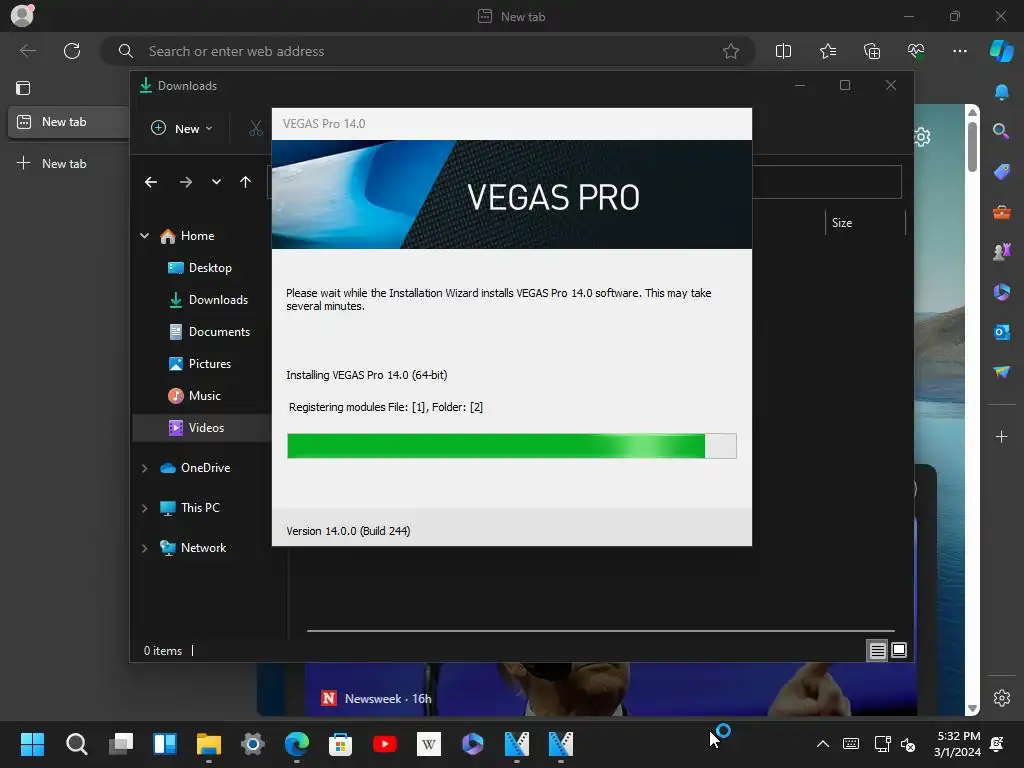Click the browser refresh icon

coord(72,51)
